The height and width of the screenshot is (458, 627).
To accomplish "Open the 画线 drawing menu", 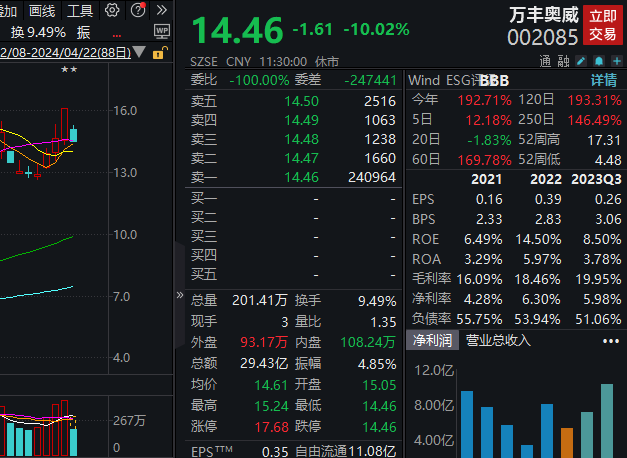I will tap(42, 11).
